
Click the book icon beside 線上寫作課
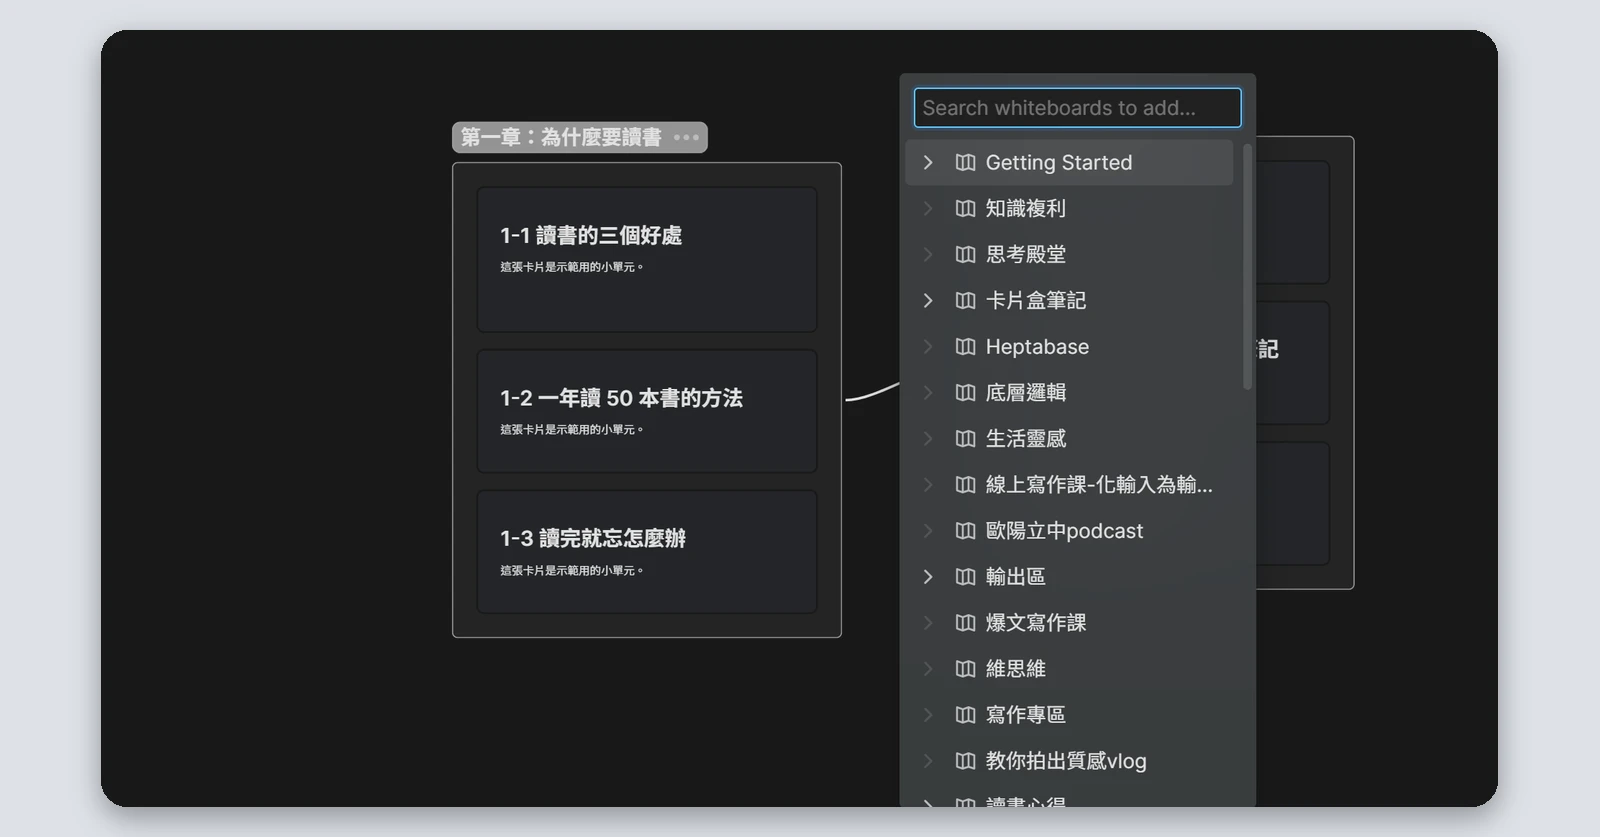click(965, 484)
